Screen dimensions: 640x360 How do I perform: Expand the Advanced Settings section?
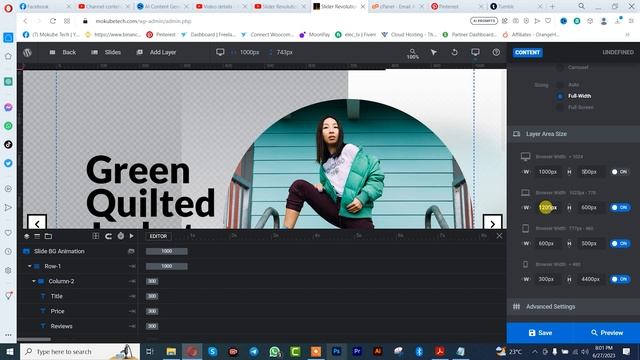point(573,307)
